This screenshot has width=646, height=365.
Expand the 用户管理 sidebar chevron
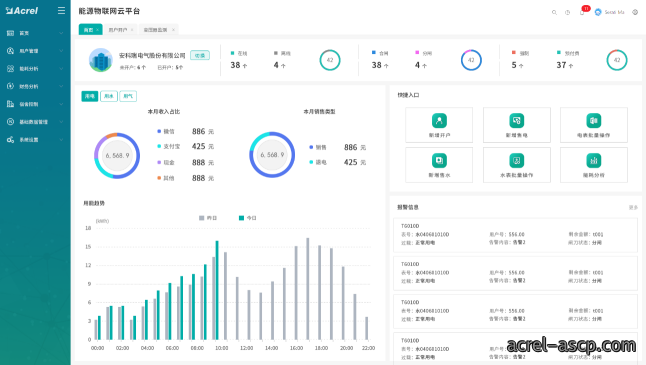click(61, 51)
